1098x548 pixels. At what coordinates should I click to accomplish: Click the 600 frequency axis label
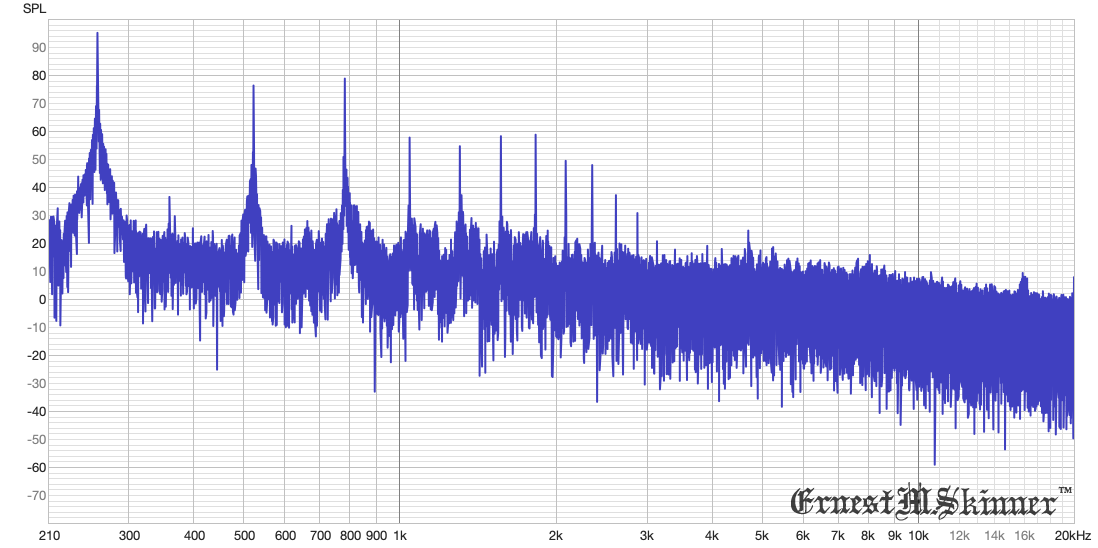tap(284, 535)
